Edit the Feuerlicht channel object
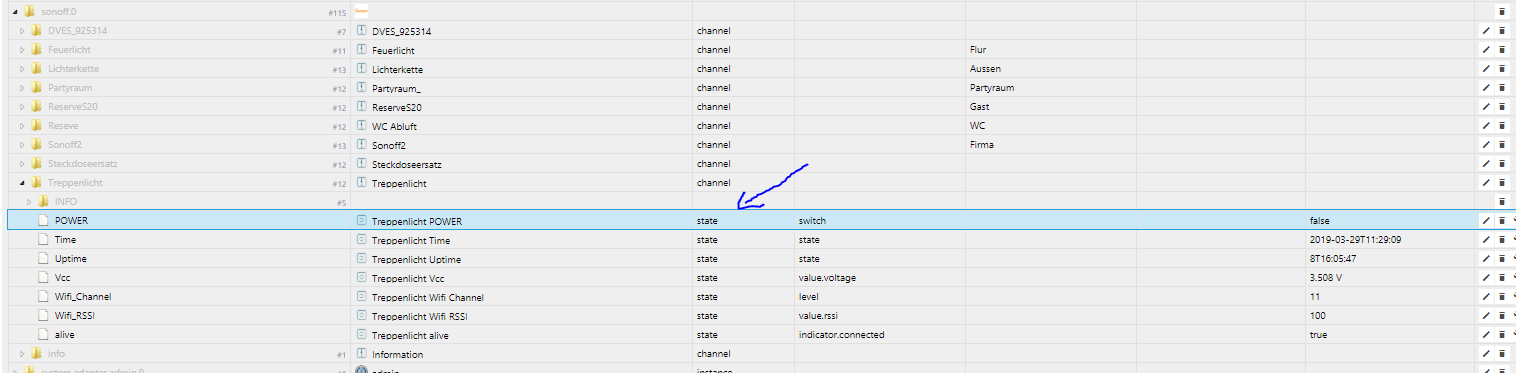 coord(1486,50)
